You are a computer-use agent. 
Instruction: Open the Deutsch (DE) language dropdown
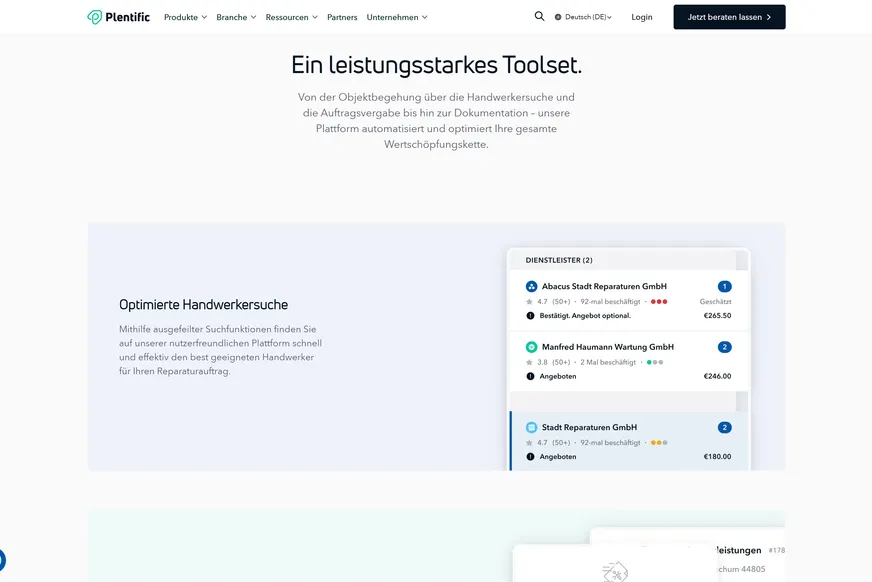(585, 17)
